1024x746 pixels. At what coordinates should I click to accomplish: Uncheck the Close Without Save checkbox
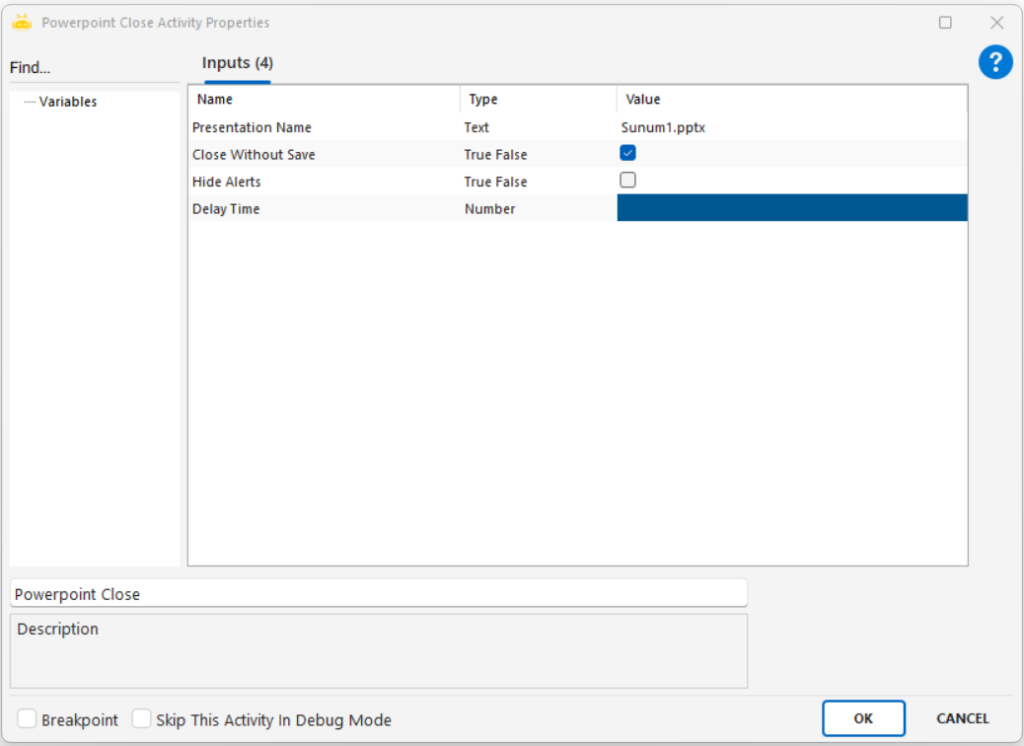[628, 153]
